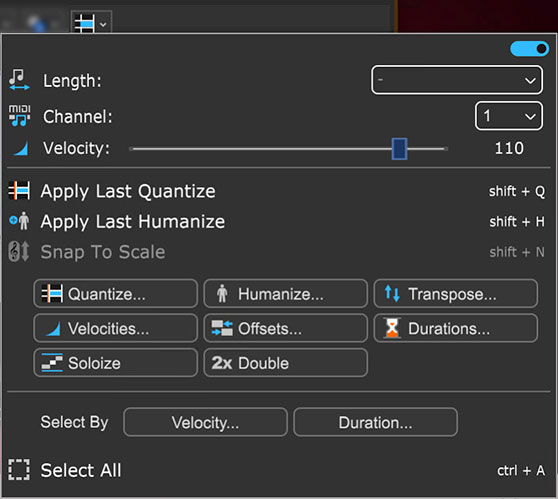Screen dimensions: 558x499
Task: Expand the arrow next to quantize toolbar icon
Action: (103, 25)
